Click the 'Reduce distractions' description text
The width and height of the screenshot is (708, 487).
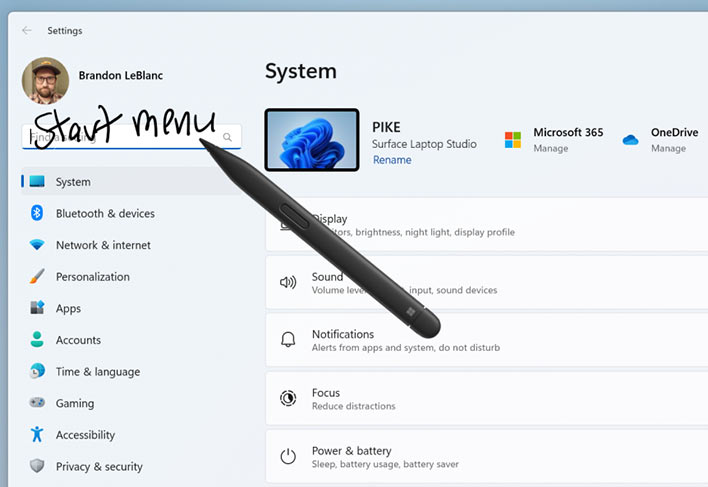click(354, 406)
